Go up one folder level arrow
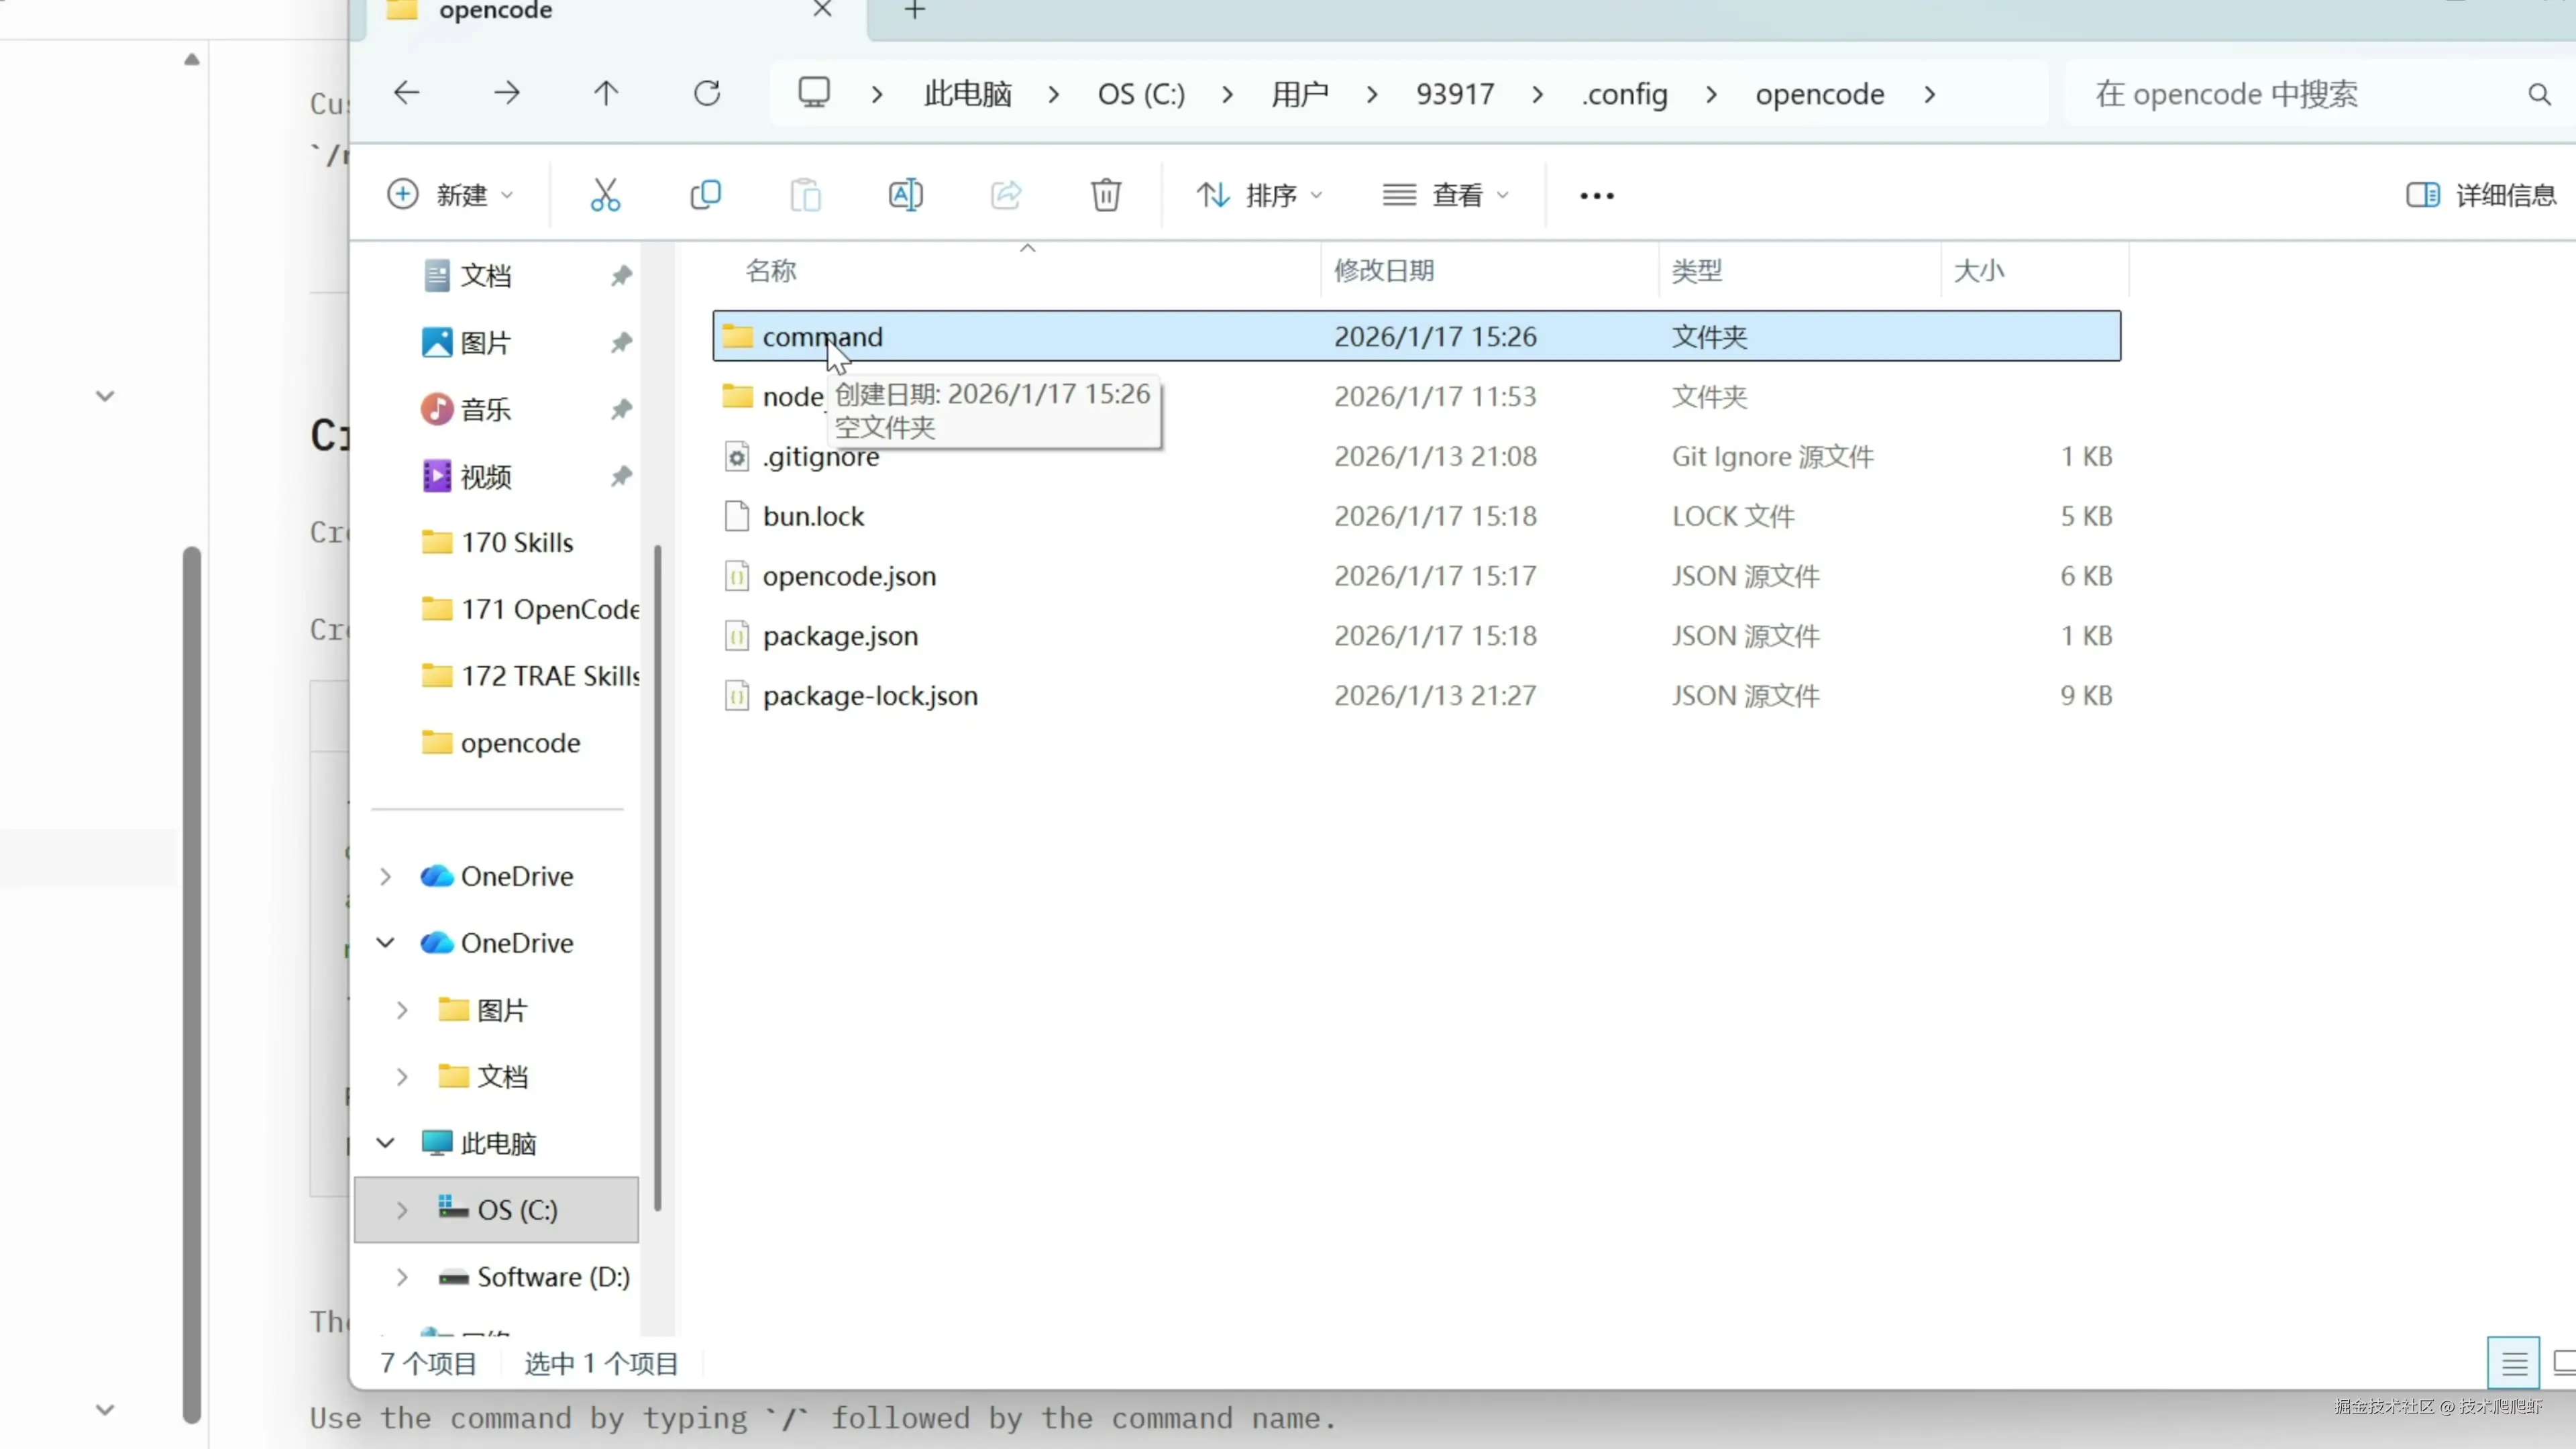This screenshot has height=1449, width=2576. click(x=606, y=94)
